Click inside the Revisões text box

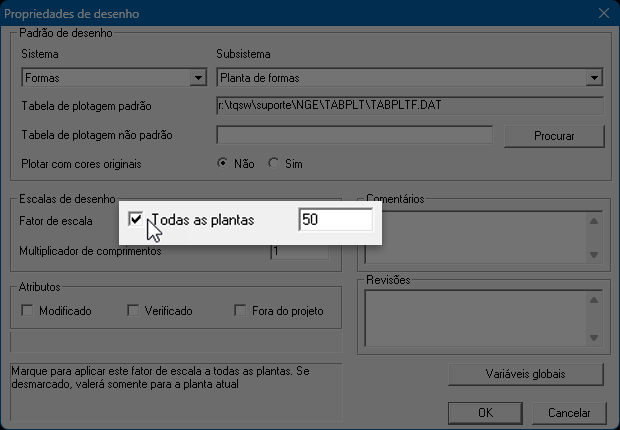coord(484,318)
